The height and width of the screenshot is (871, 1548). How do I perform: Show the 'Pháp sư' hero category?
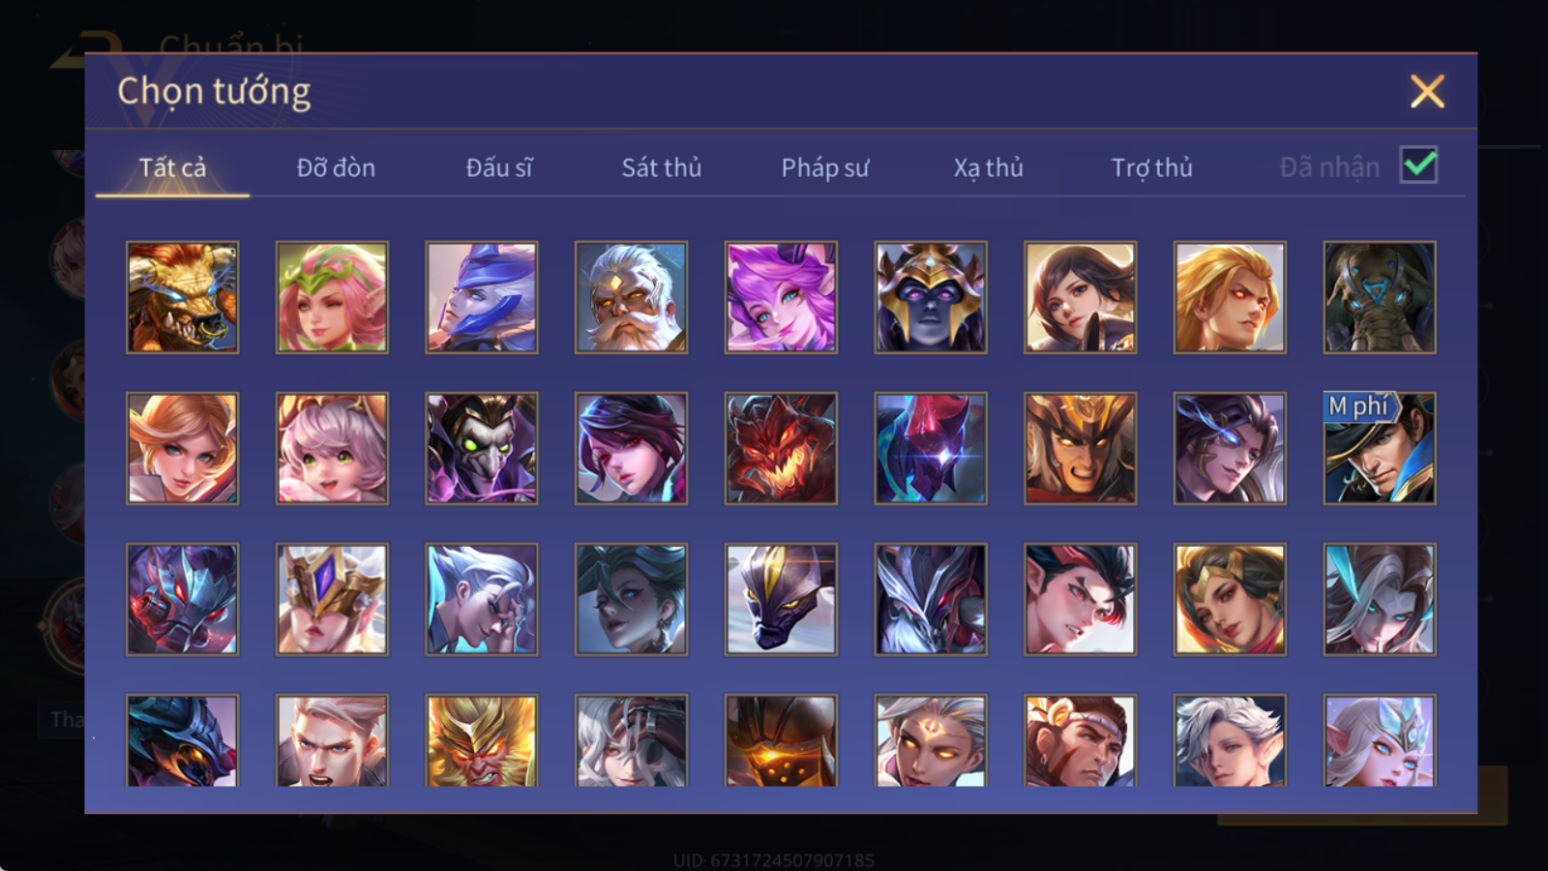[x=825, y=167]
